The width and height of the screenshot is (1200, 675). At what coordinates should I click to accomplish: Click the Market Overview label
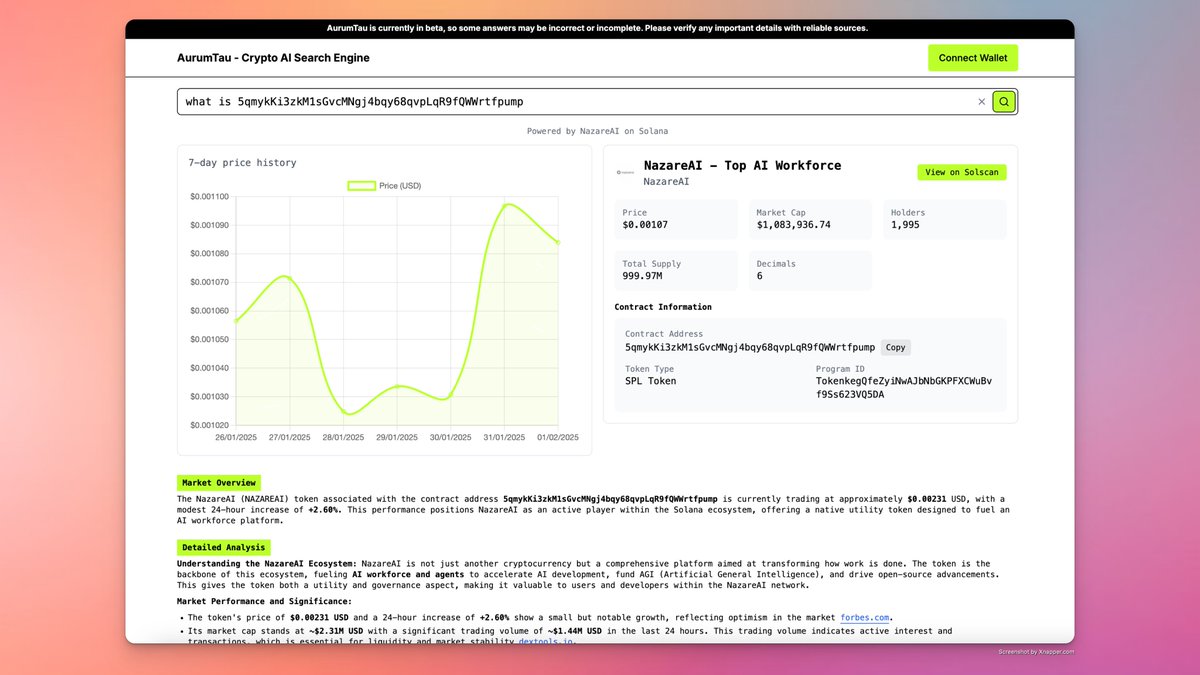(x=219, y=483)
